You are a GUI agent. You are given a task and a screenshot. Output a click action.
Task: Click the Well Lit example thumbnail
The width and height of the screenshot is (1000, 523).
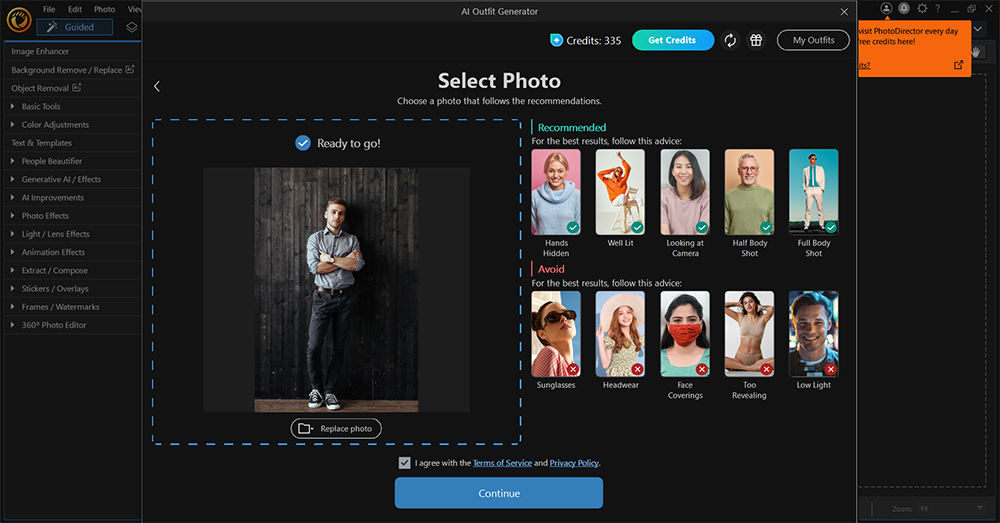coord(621,192)
